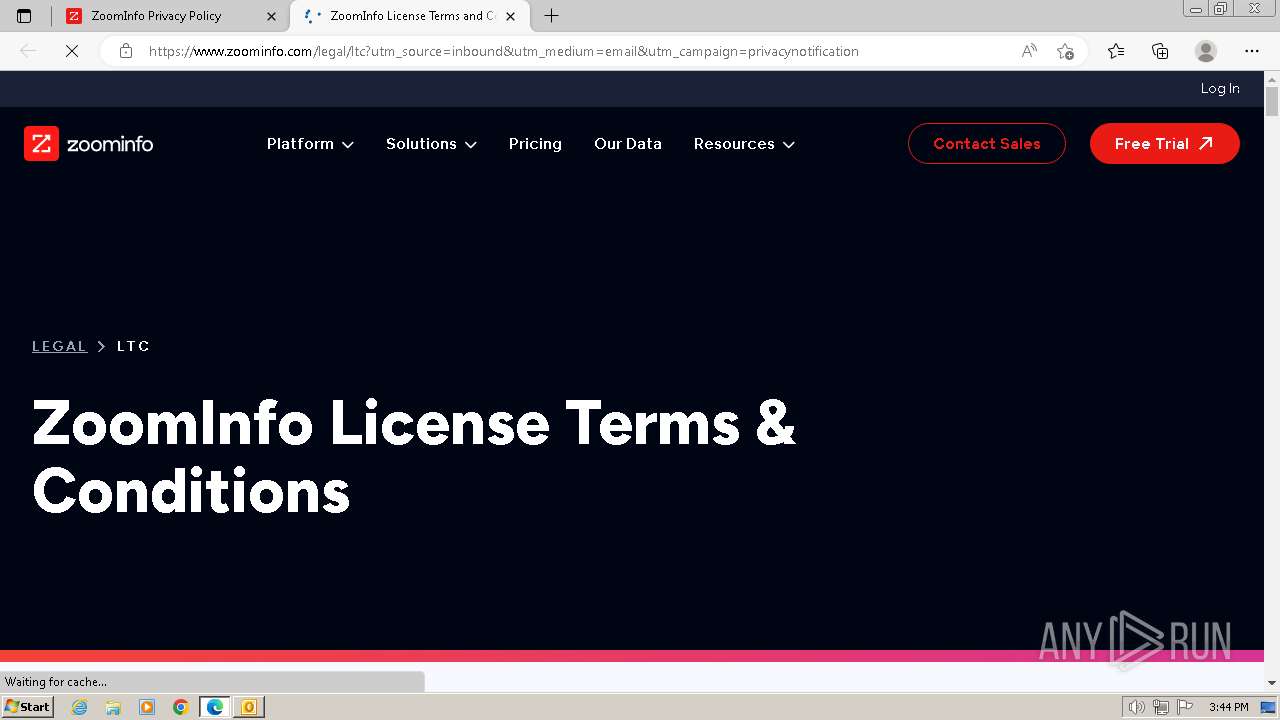The image size is (1280, 720).
Task: Click the scrollbar down arrow
Action: [x=1272, y=683]
